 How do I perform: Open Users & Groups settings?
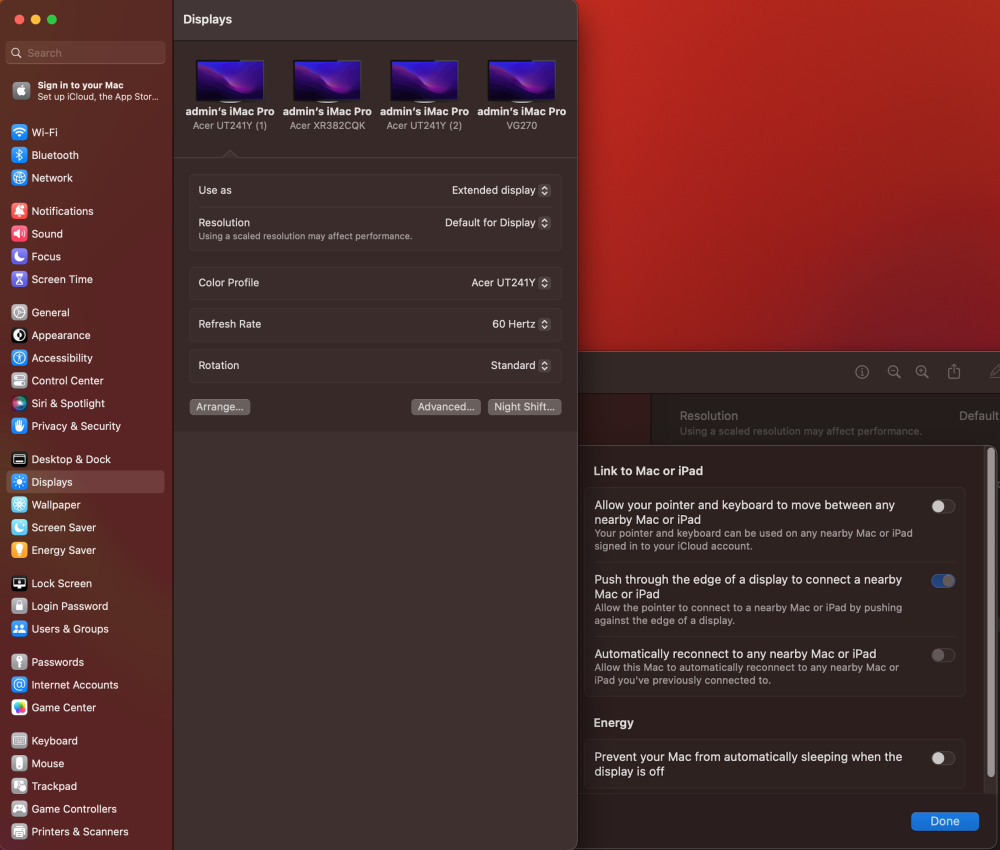click(x=85, y=629)
